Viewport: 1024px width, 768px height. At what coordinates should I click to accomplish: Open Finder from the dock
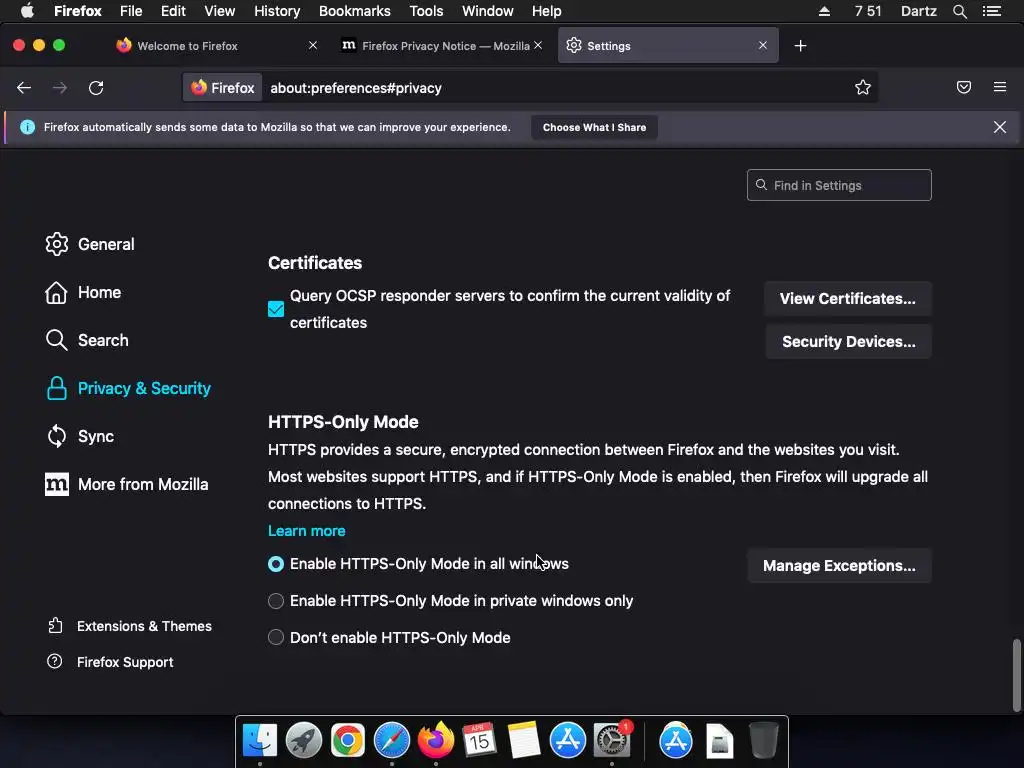click(260, 741)
